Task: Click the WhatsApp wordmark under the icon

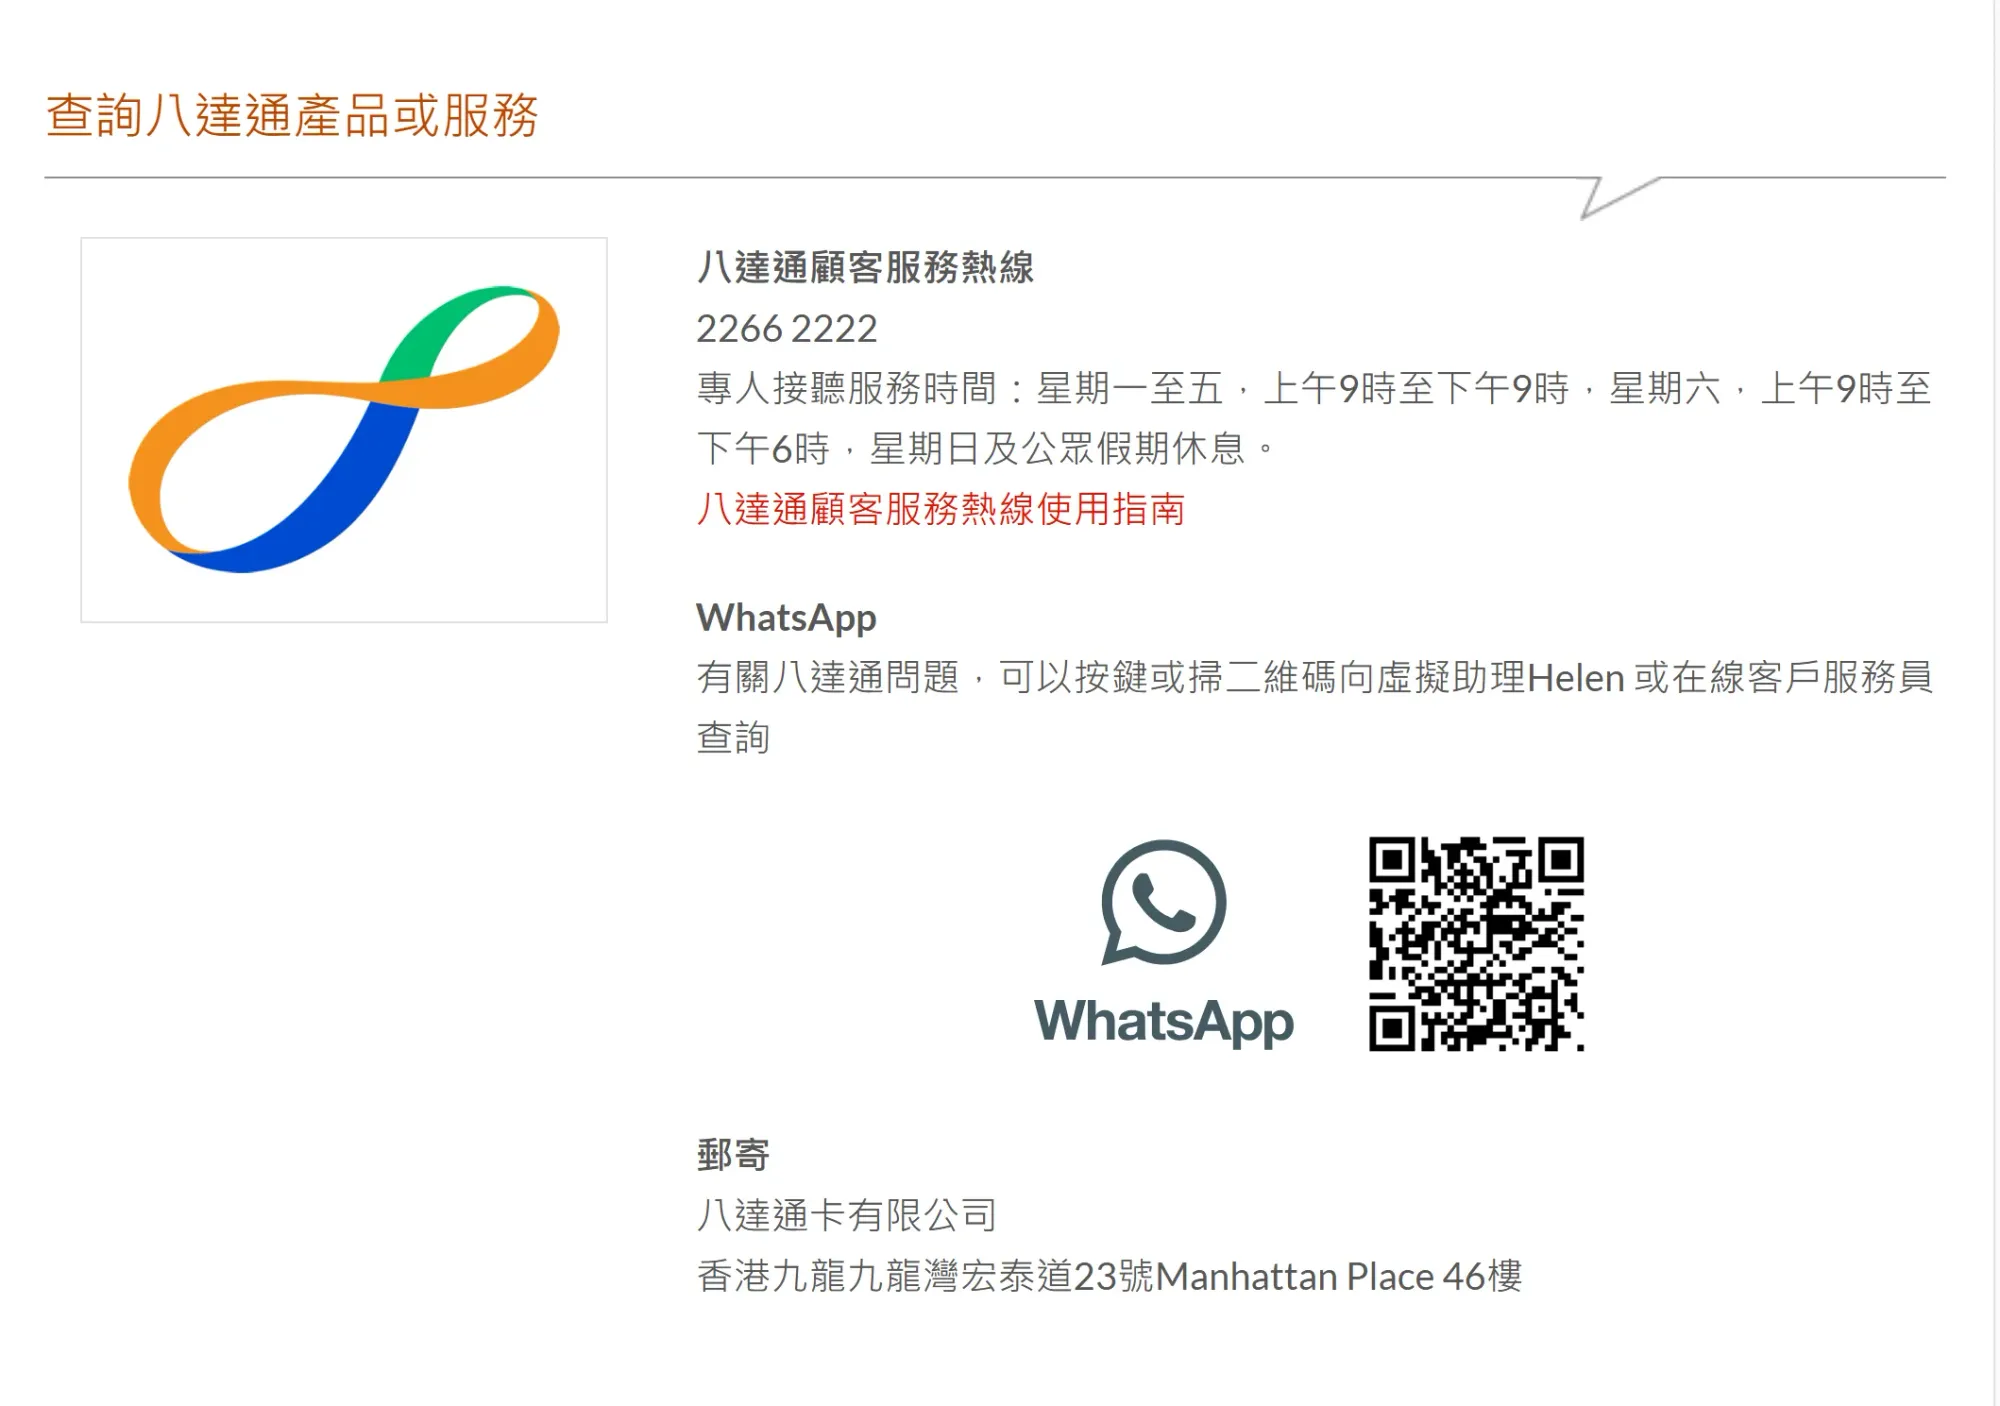Action: 1163,1021
